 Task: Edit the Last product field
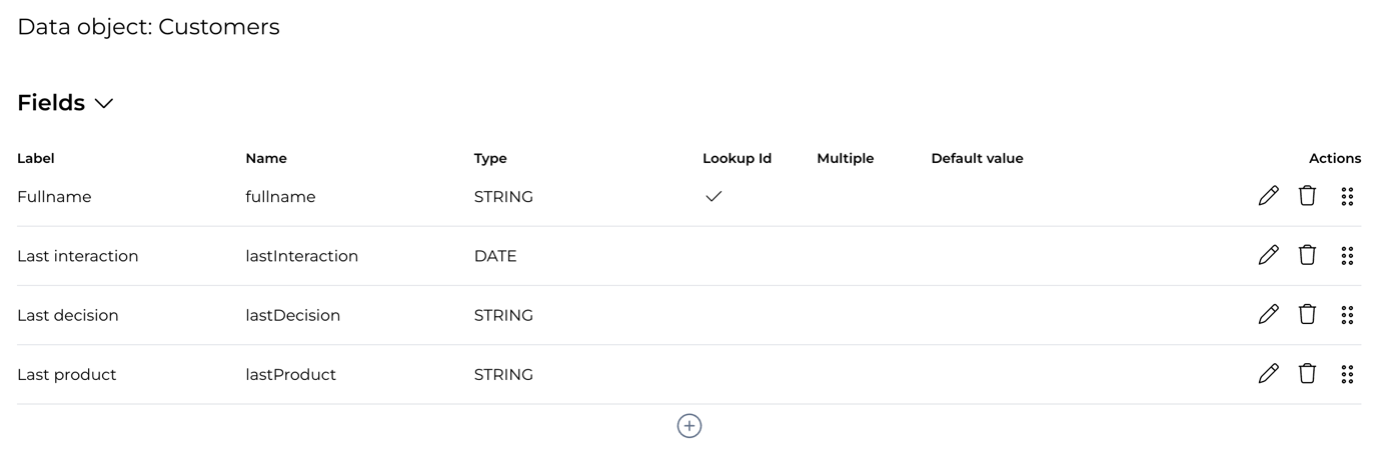[x=1268, y=374]
